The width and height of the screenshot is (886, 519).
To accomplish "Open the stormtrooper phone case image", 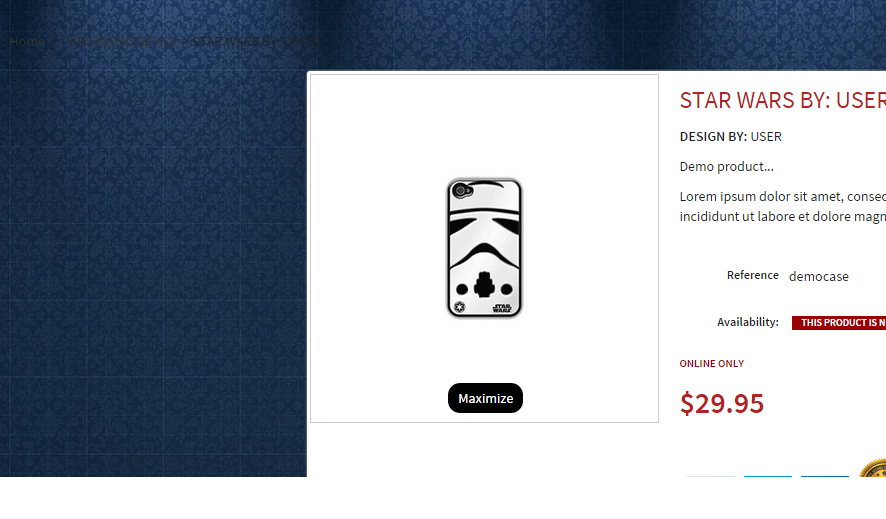I will [484, 248].
